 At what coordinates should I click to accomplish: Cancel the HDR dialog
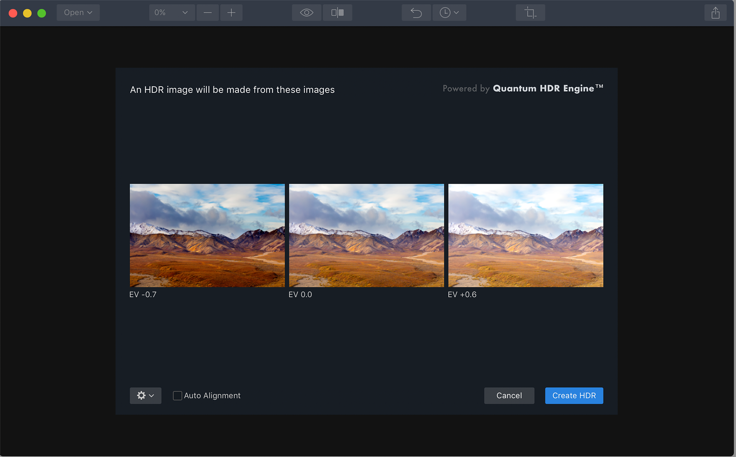tap(509, 396)
